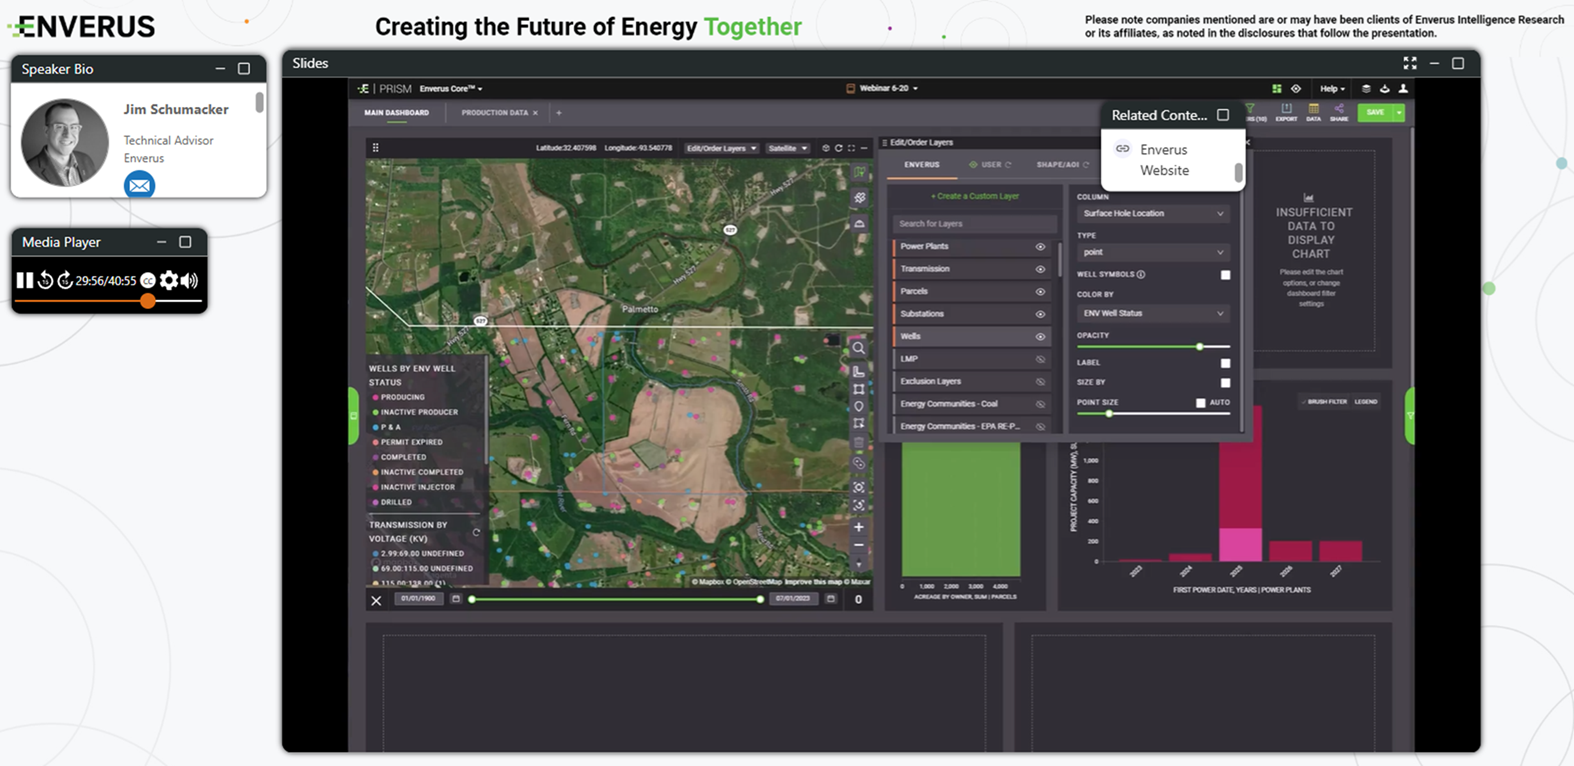The width and height of the screenshot is (1574, 766).
Task: Enable the Well Symbols checkbox
Action: pos(1225,275)
